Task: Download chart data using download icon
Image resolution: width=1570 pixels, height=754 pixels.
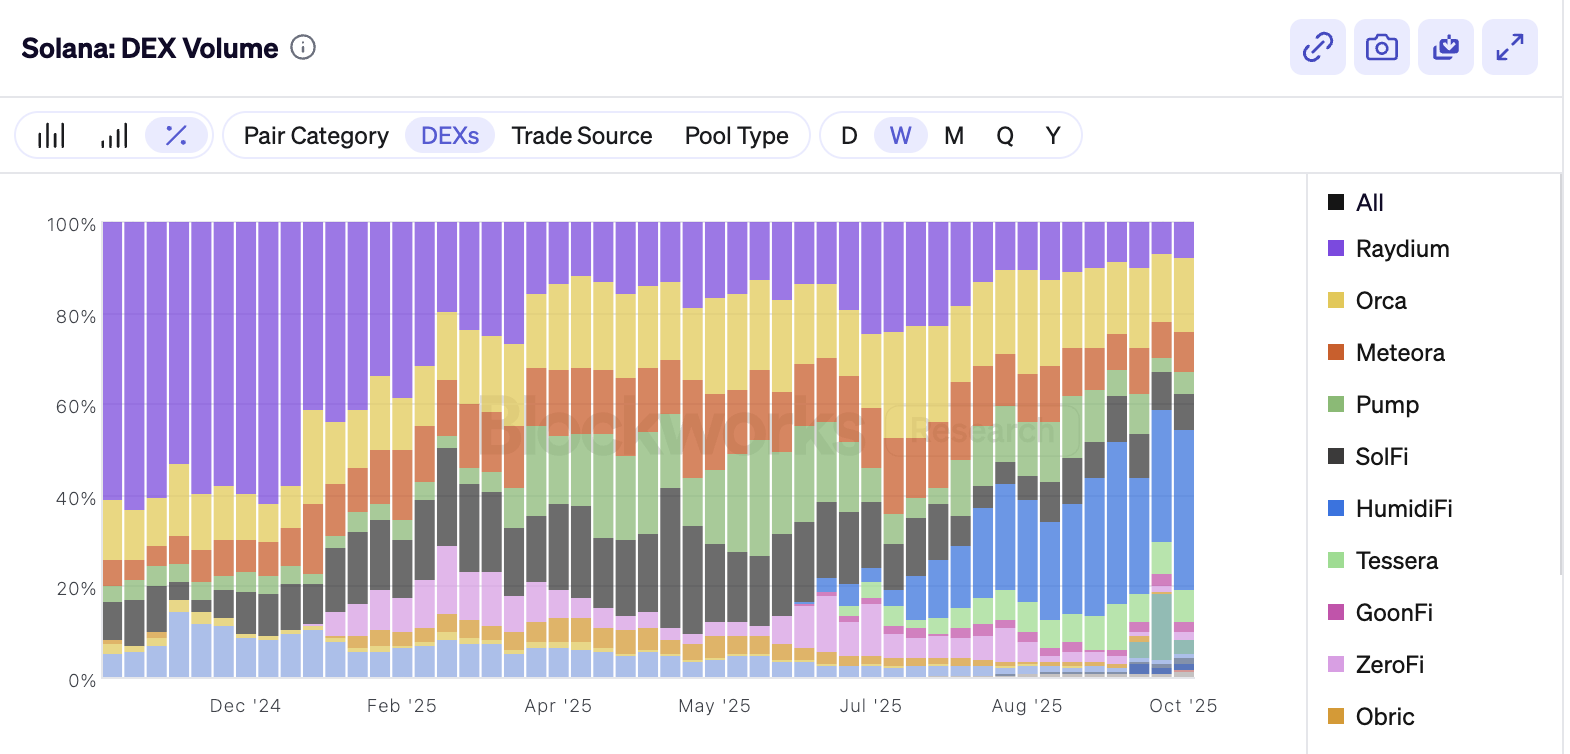Action: pos(1445,47)
